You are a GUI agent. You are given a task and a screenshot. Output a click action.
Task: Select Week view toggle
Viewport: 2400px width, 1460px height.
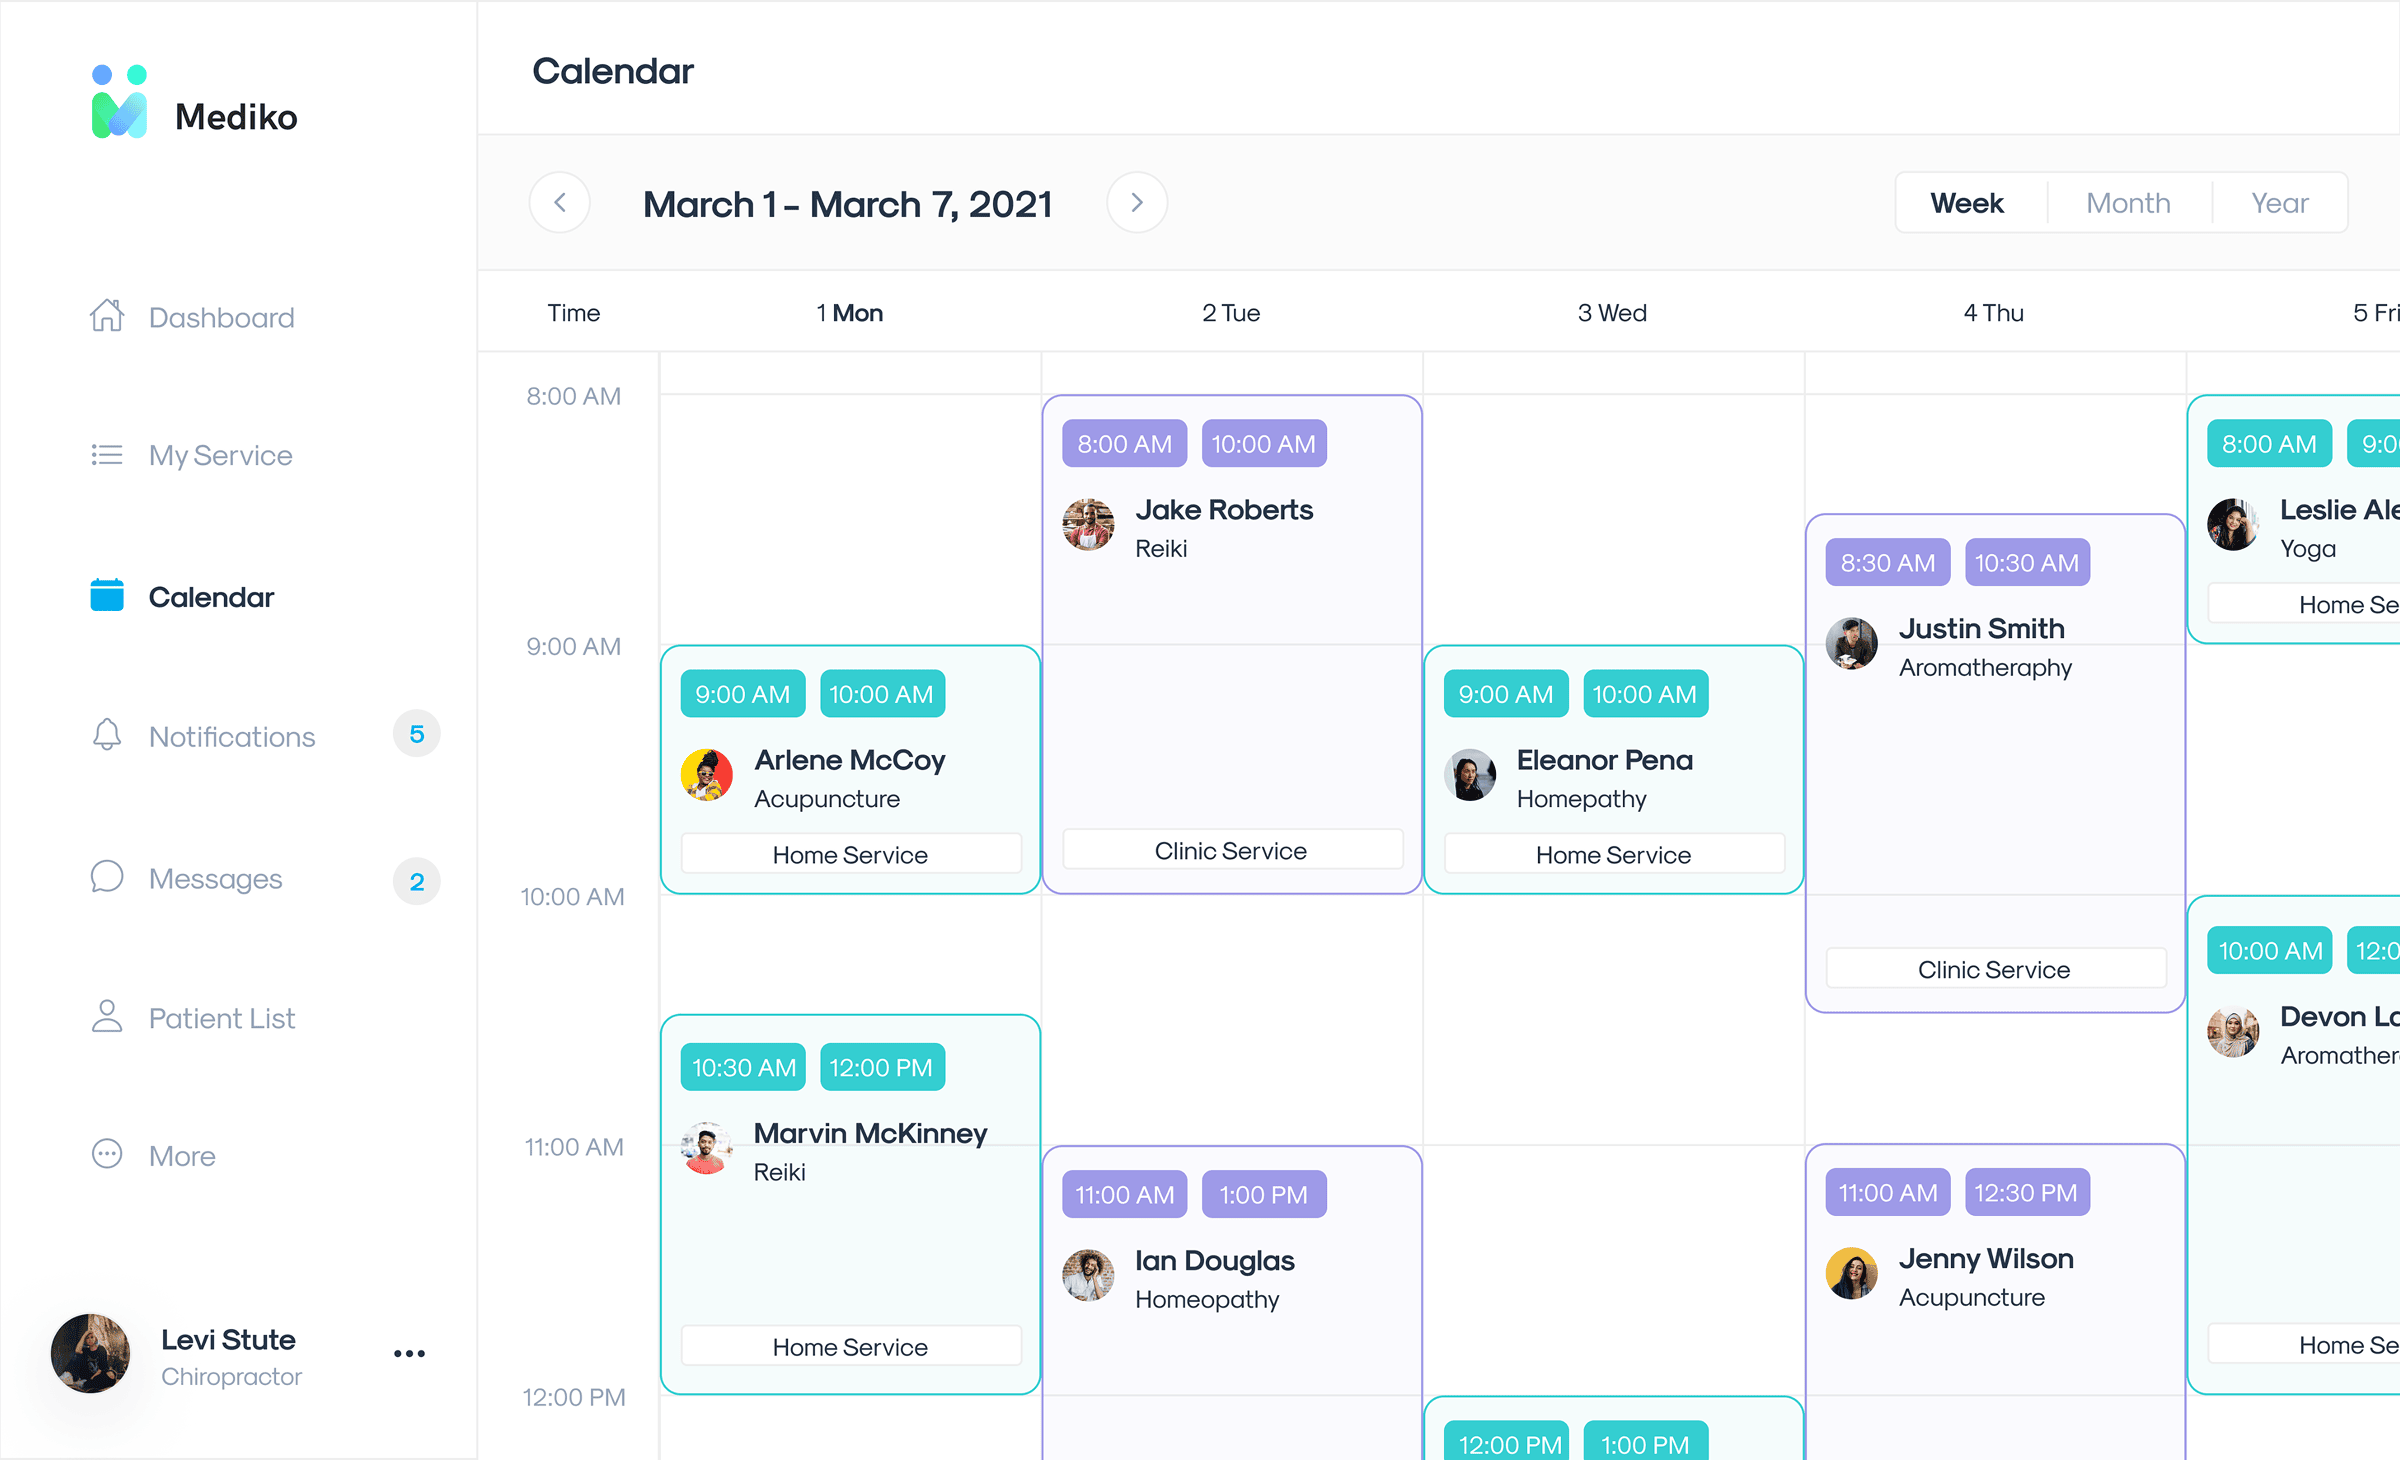(1967, 202)
